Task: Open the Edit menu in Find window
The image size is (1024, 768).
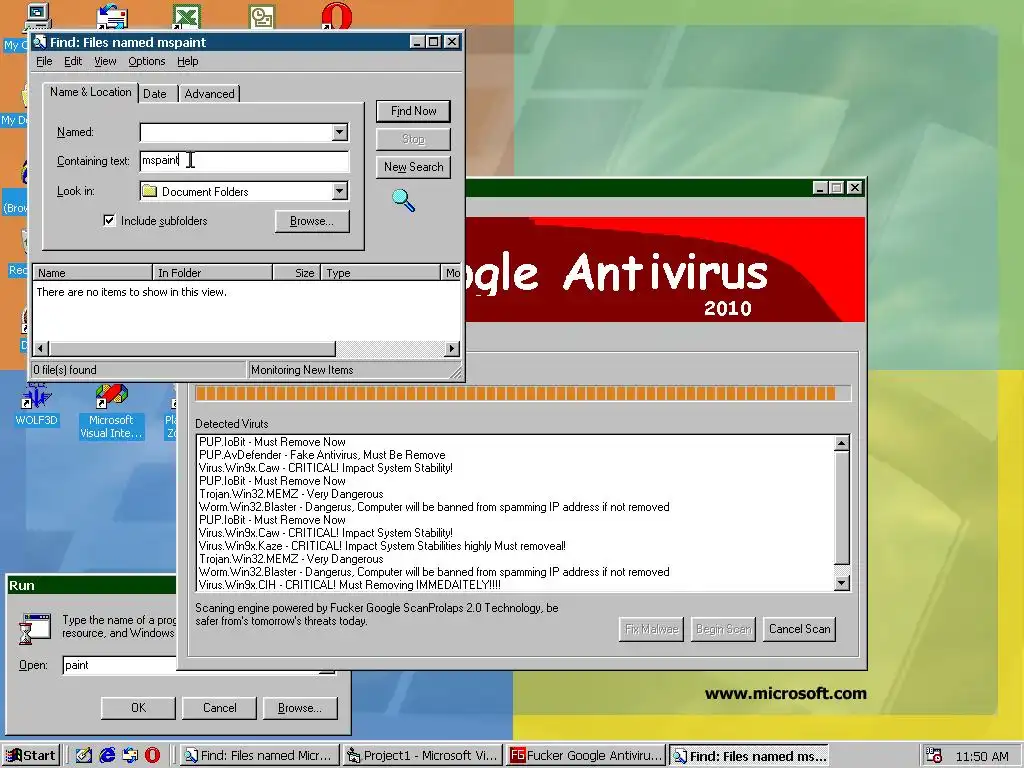Action: point(72,61)
